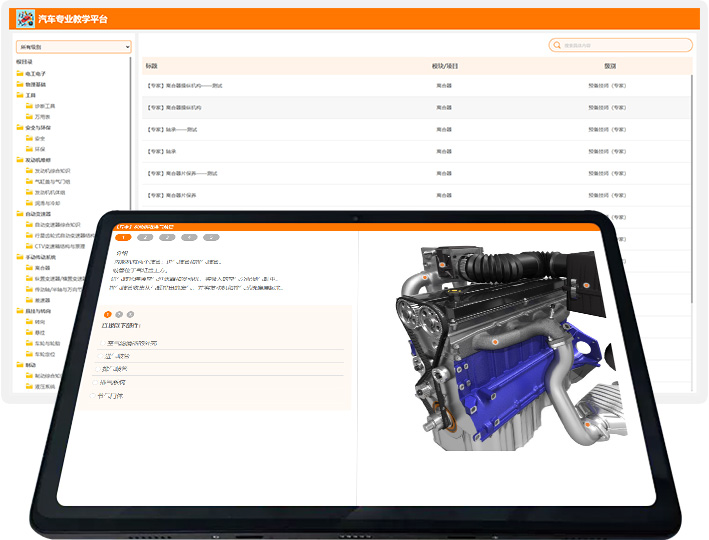Select the first answer option on the tablet quiz
This screenshot has width=709, height=540.
coord(104,343)
